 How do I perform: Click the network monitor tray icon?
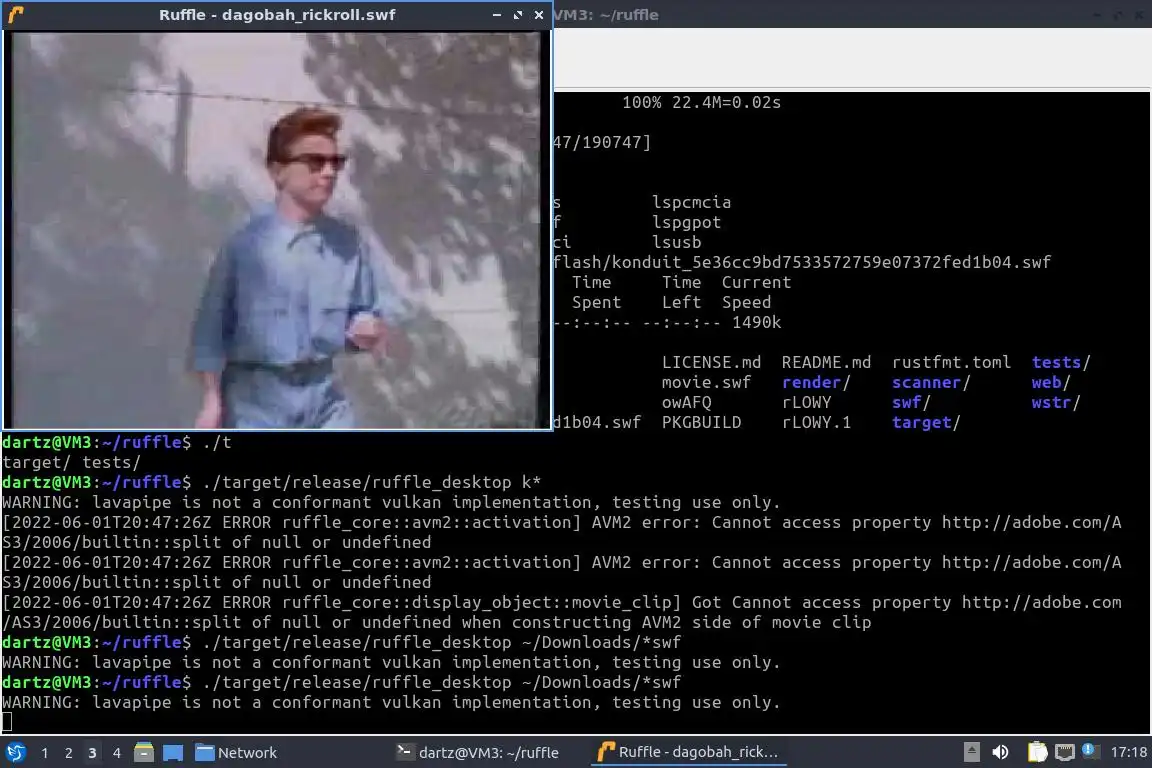1065,752
